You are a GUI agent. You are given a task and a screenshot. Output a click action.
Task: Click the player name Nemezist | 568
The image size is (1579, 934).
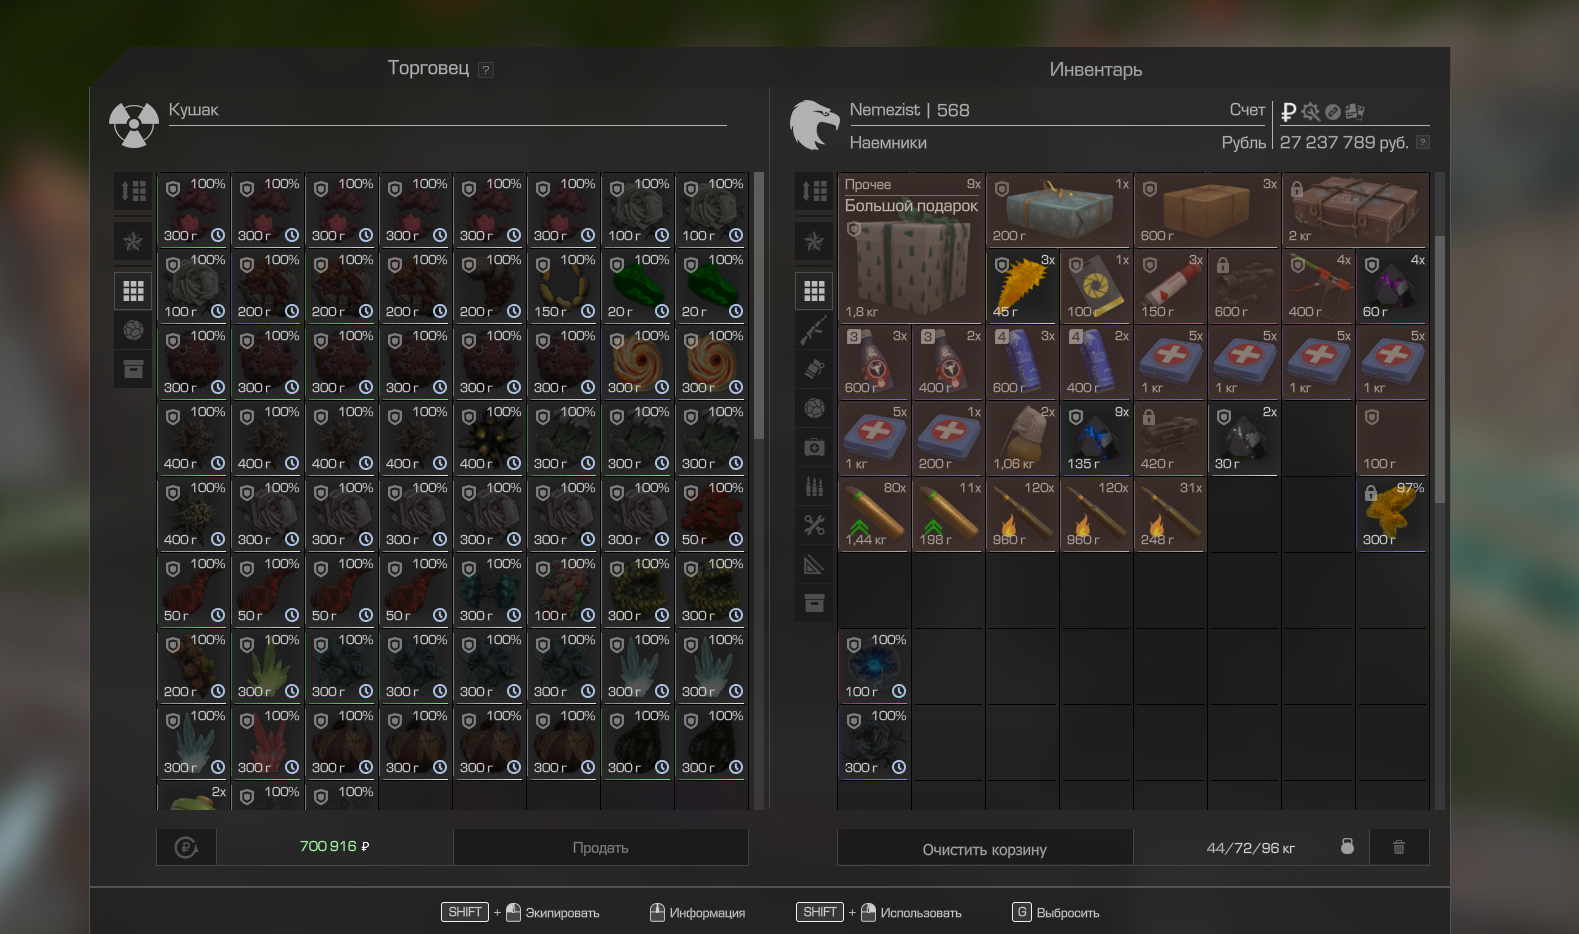909,110
